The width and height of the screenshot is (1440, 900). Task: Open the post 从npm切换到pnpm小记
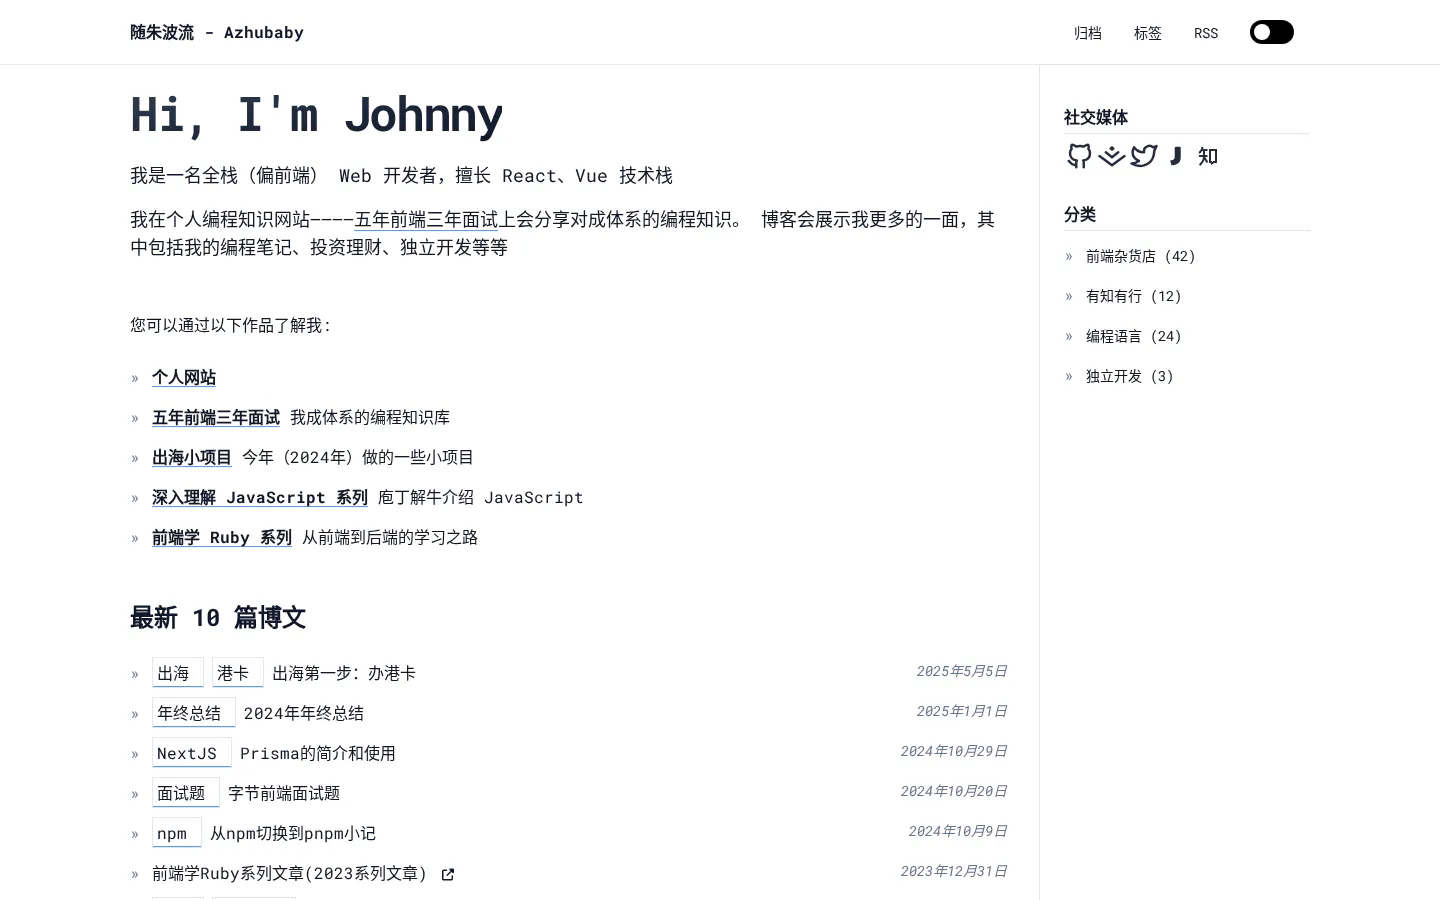(x=293, y=833)
